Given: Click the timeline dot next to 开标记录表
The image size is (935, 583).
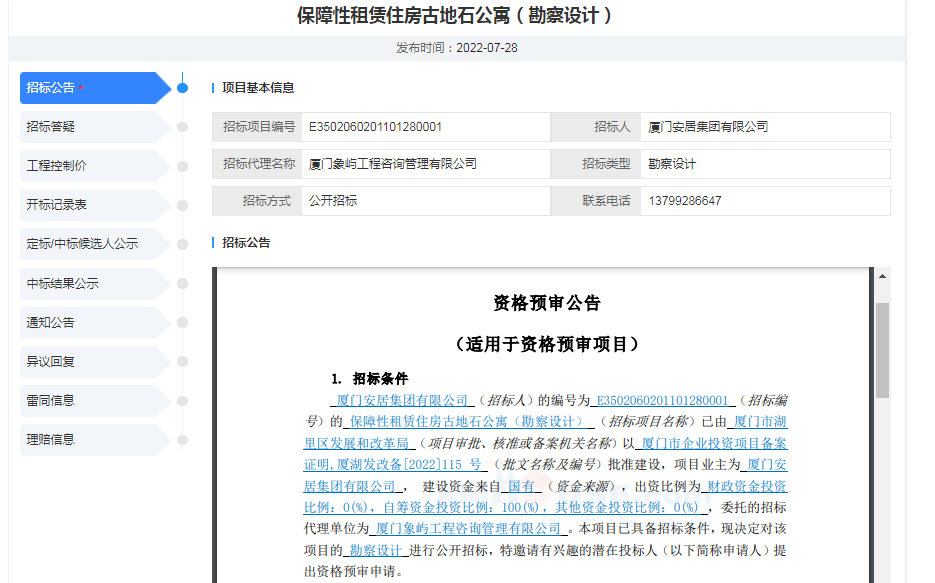Looking at the screenshot, I should pyautogui.click(x=182, y=205).
